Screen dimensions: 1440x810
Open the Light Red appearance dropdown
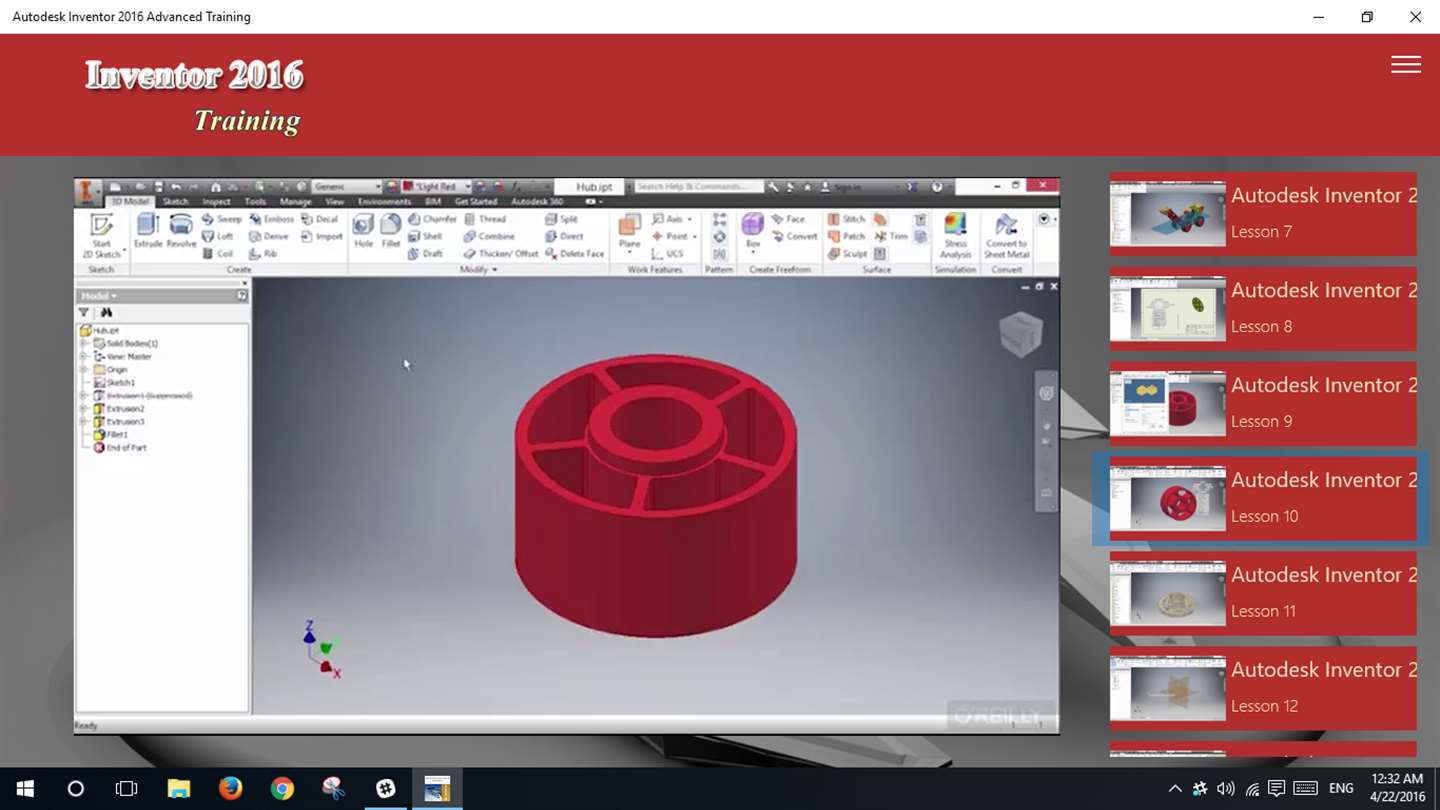[436, 187]
